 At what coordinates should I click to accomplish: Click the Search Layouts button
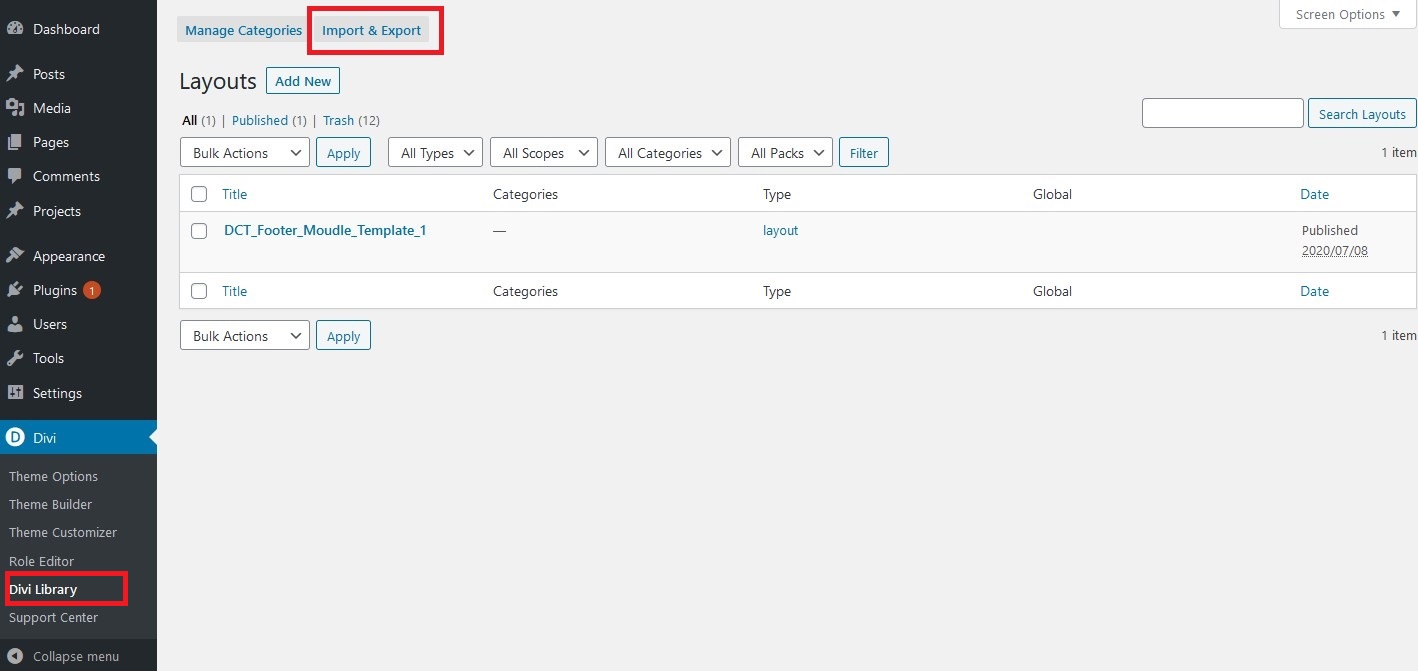tap(1362, 113)
